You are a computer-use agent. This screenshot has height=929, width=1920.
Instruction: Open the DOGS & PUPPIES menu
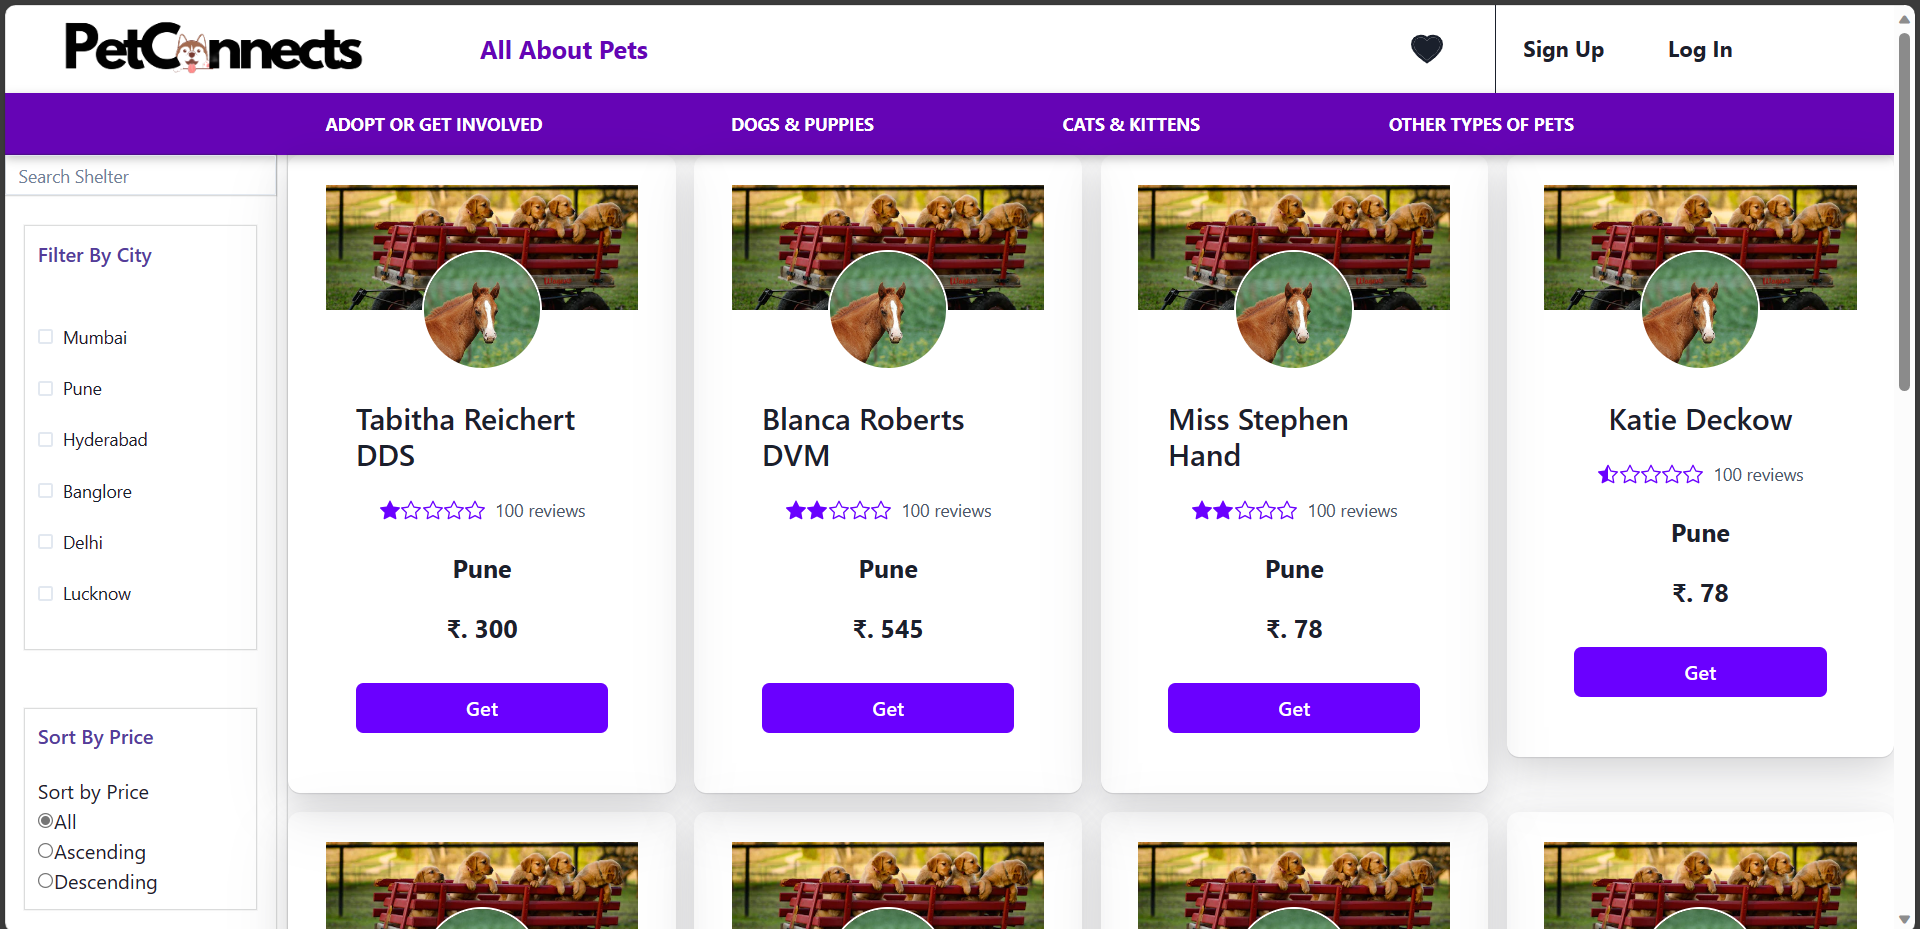[802, 124]
